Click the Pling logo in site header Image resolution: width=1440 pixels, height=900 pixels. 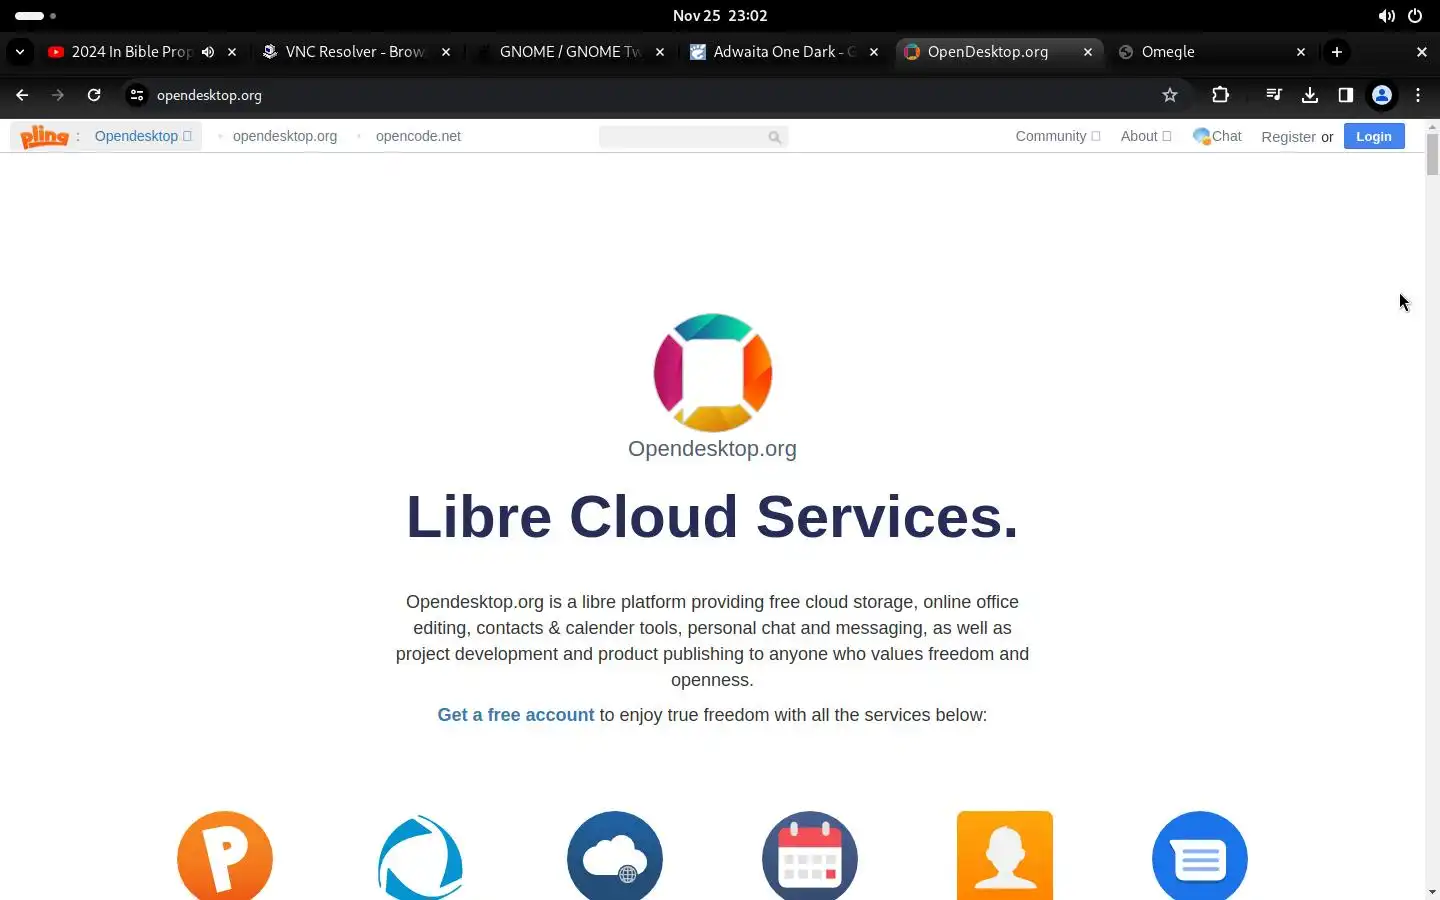pos(45,136)
